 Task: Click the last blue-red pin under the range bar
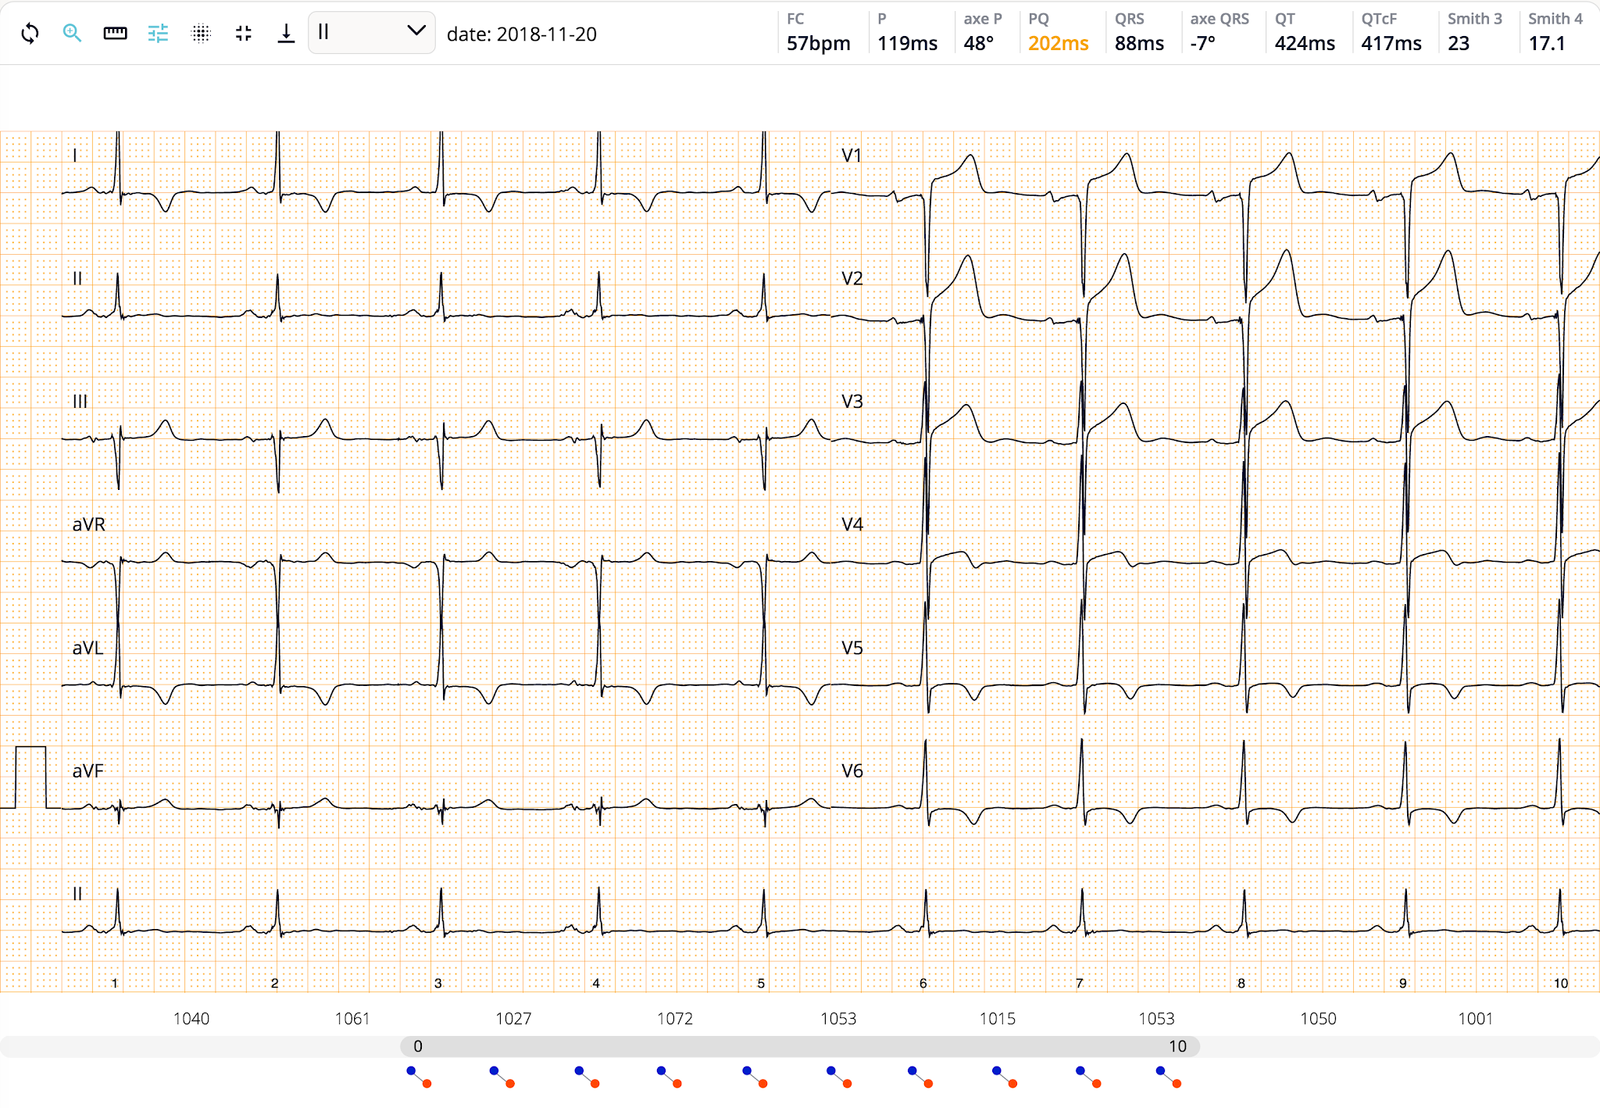(x=1168, y=1077)
